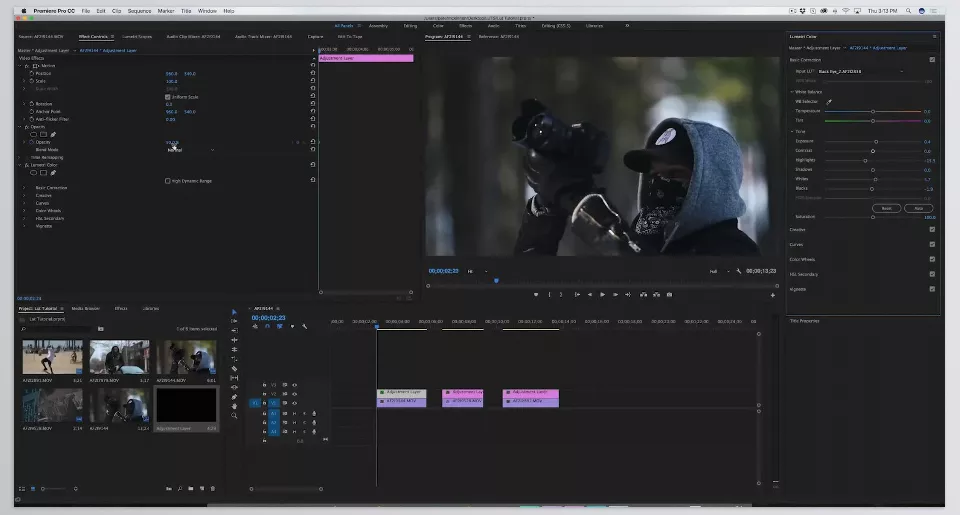The width and height of the screenshot is (960, 515).
Task: Click the Auto button in the Lumetri Color Tone section
Action: pyautogui.click(x=918, y=208)
